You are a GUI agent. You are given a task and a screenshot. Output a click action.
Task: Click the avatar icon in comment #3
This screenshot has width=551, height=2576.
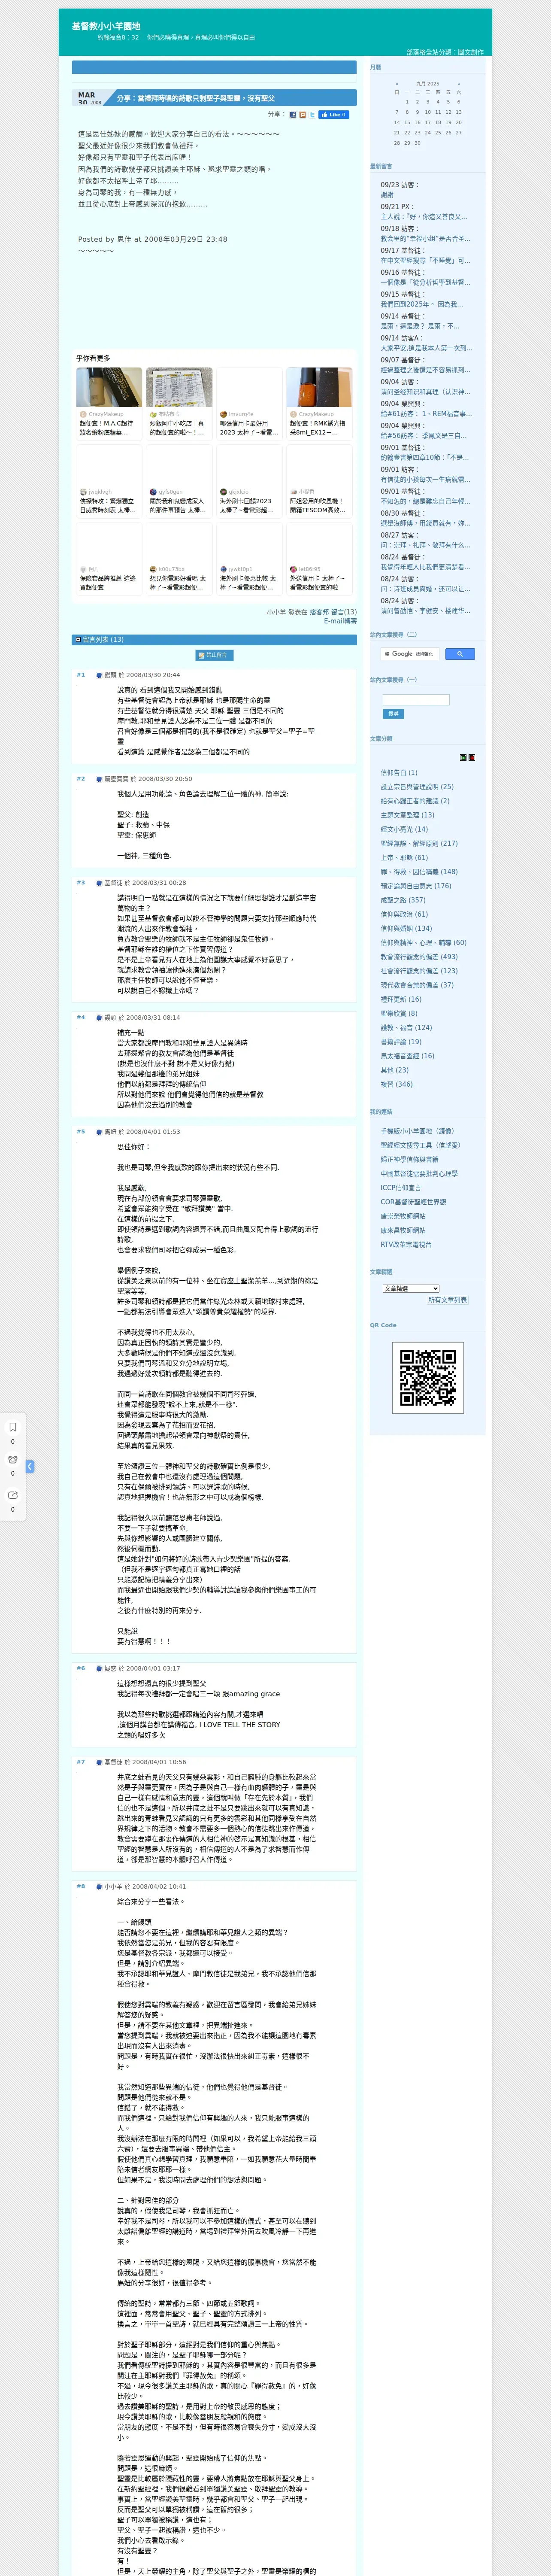[x=100, y=883]
